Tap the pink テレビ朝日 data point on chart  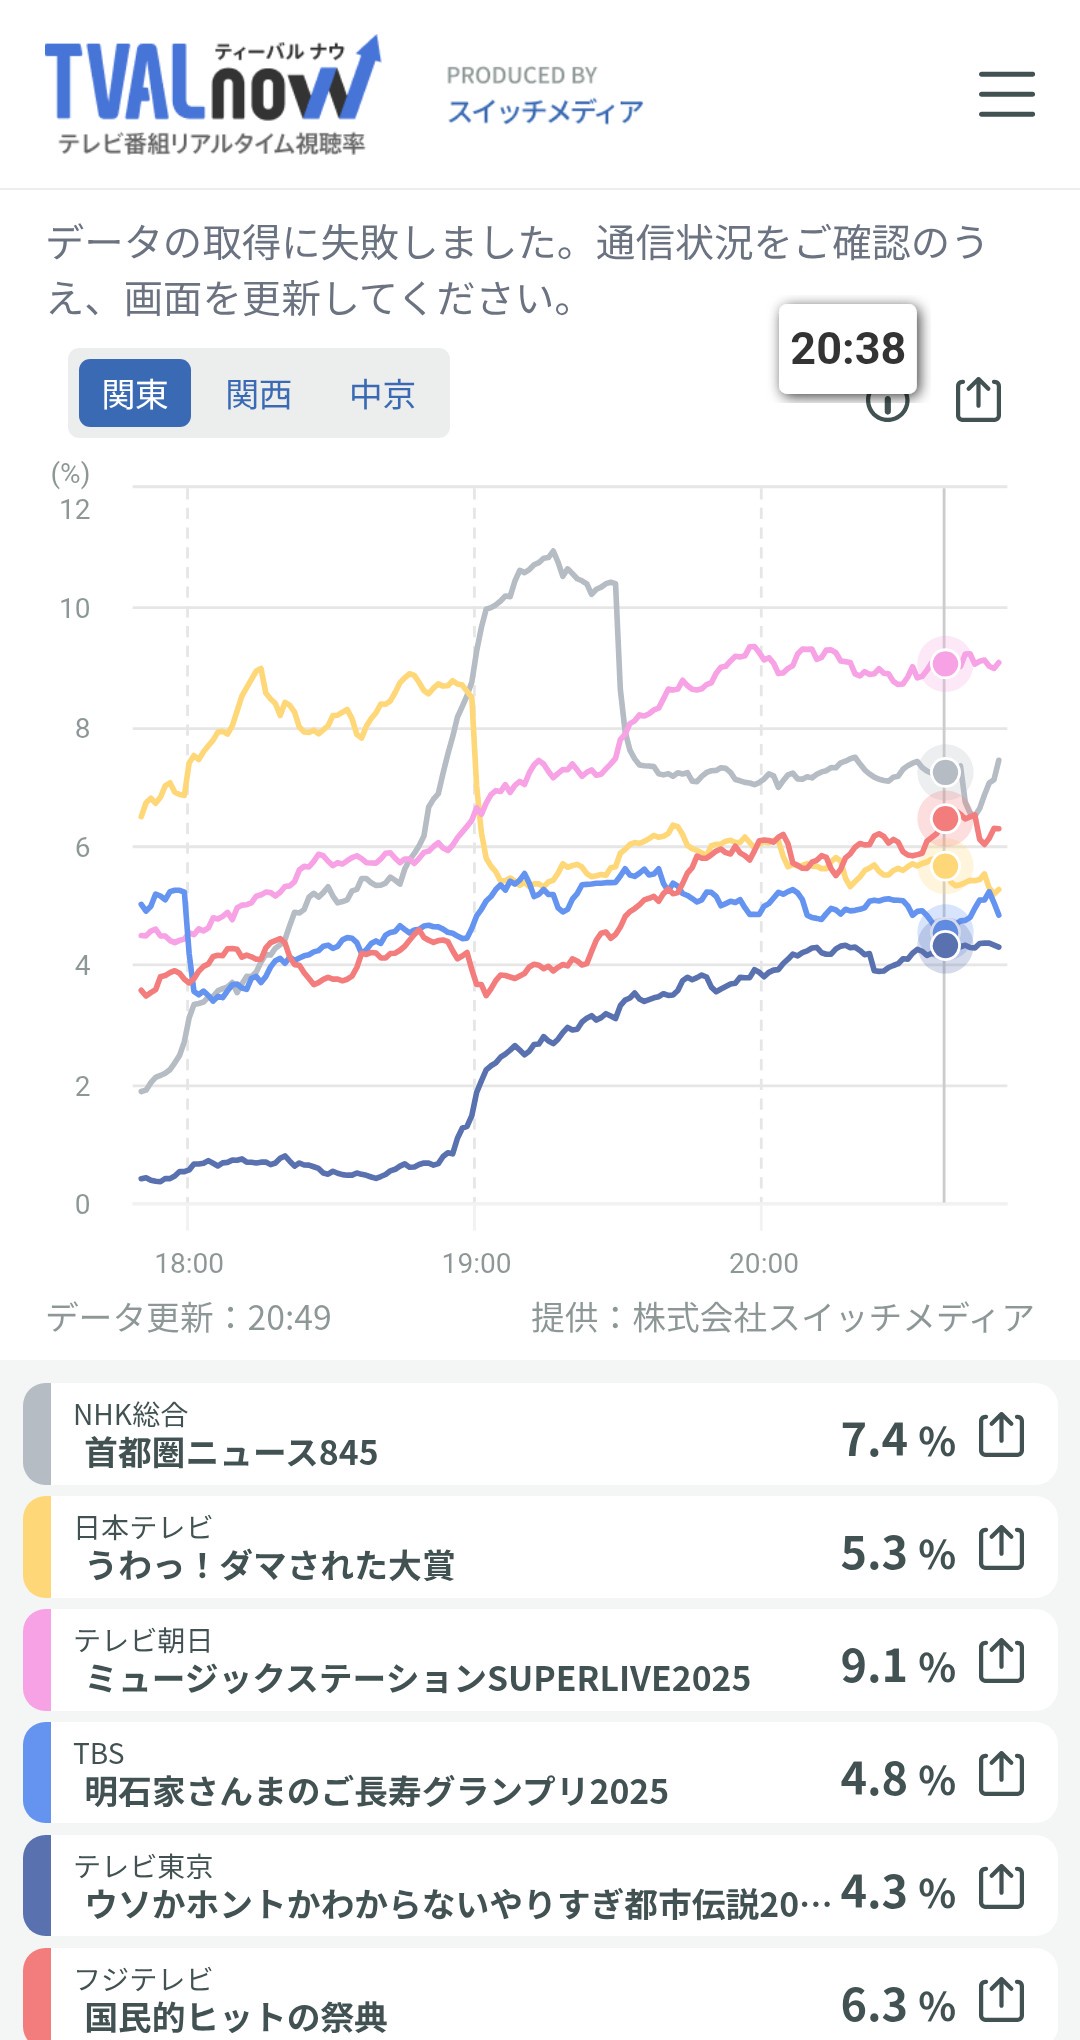pyautogui.click(x=945, y=663)
